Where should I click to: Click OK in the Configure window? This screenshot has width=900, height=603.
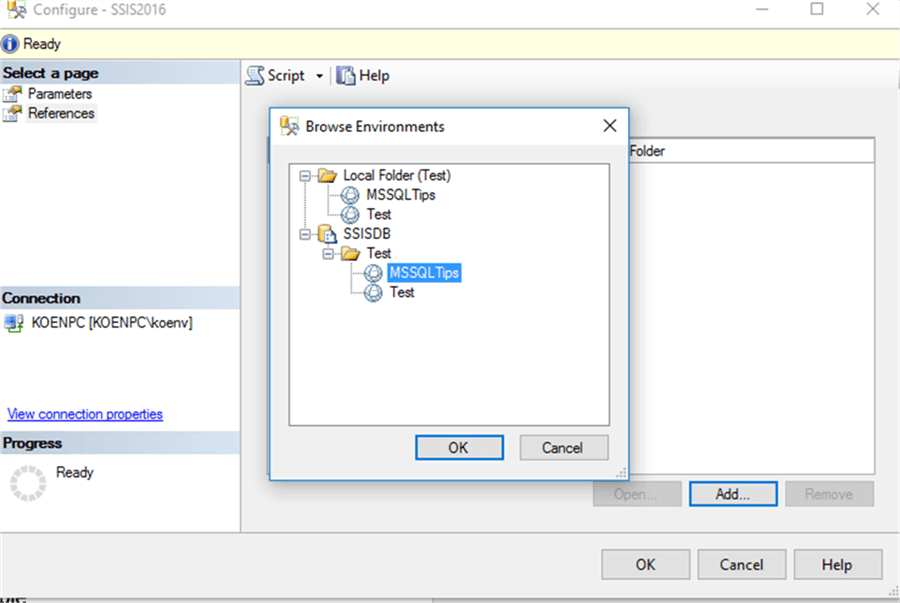click(x=646, y=565)
